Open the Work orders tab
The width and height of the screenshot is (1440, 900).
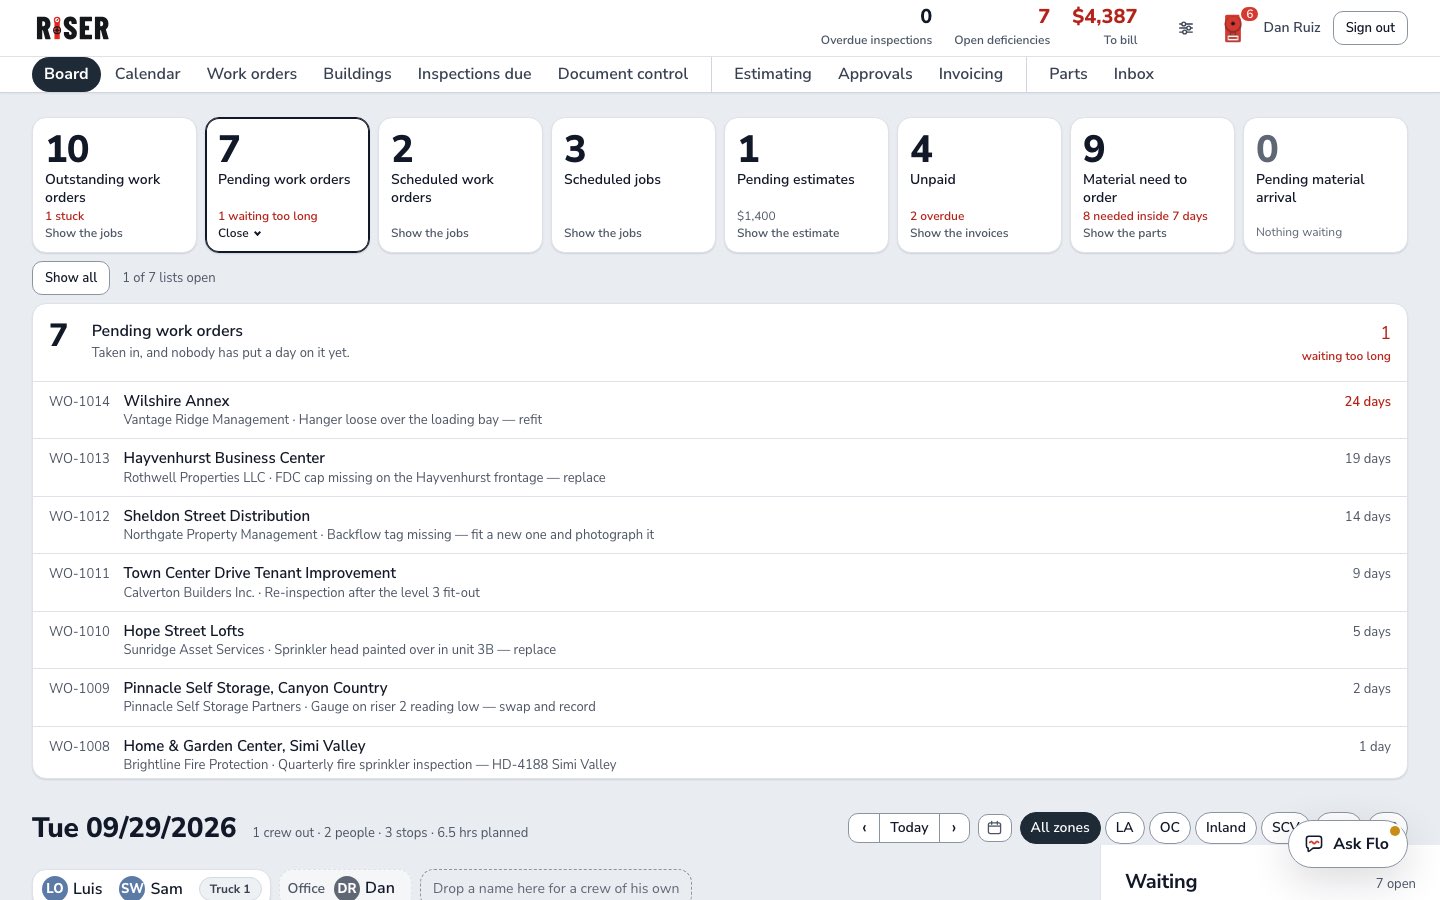252,74
